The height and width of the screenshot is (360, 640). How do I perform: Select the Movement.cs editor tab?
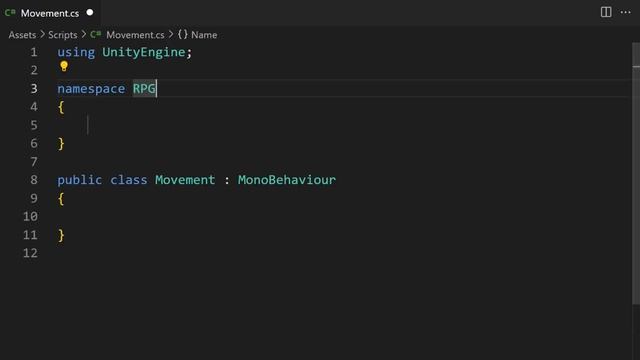[50, 13]
